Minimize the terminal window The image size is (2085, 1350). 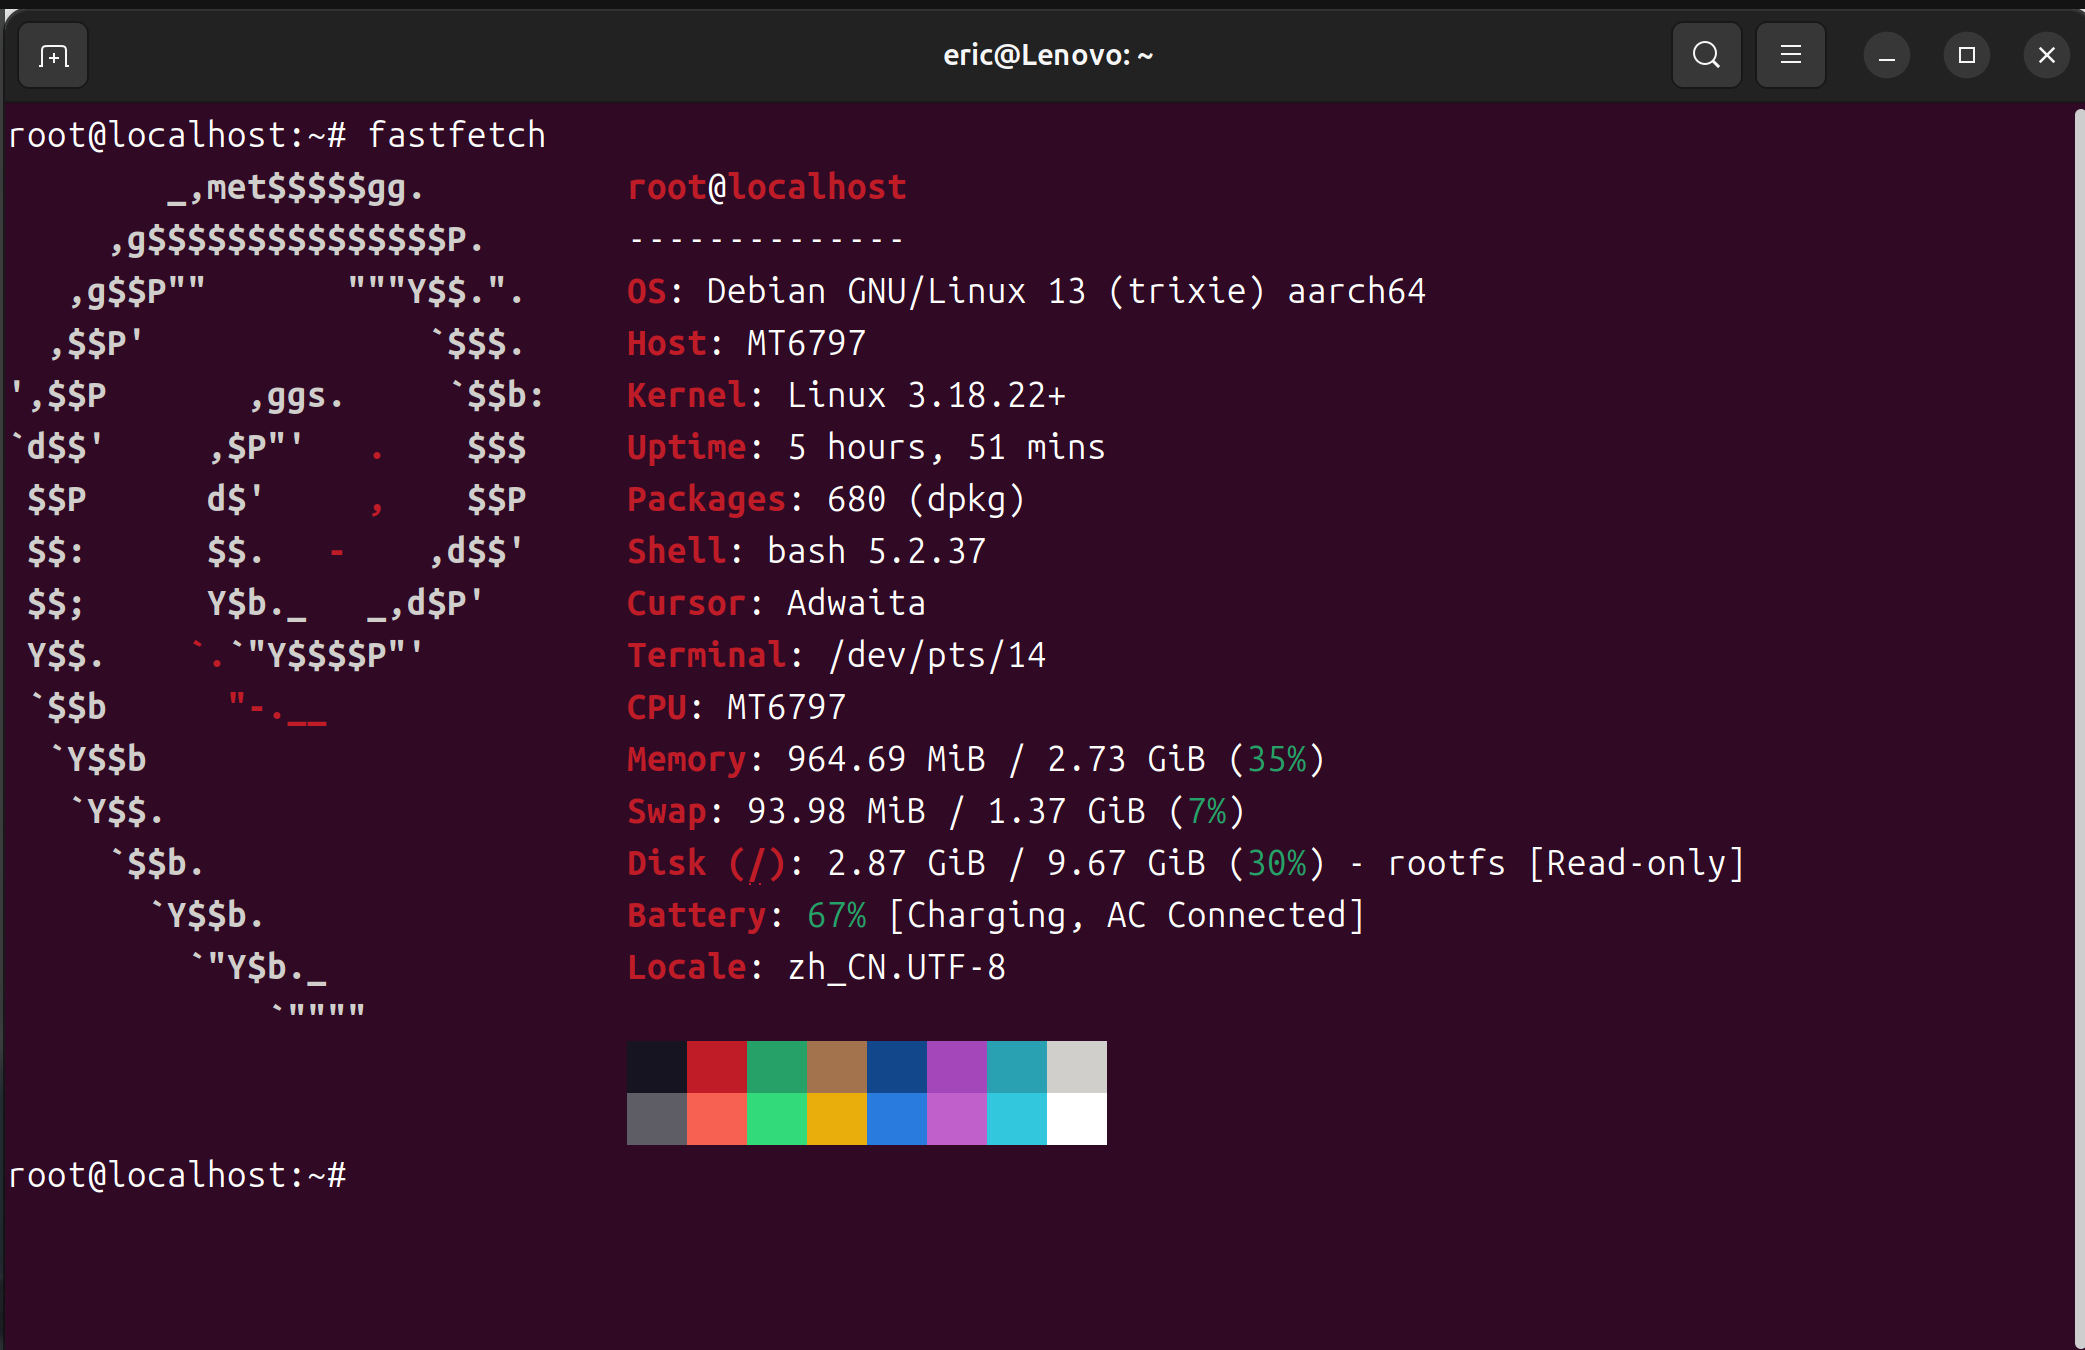click(x=1886, y=56)
